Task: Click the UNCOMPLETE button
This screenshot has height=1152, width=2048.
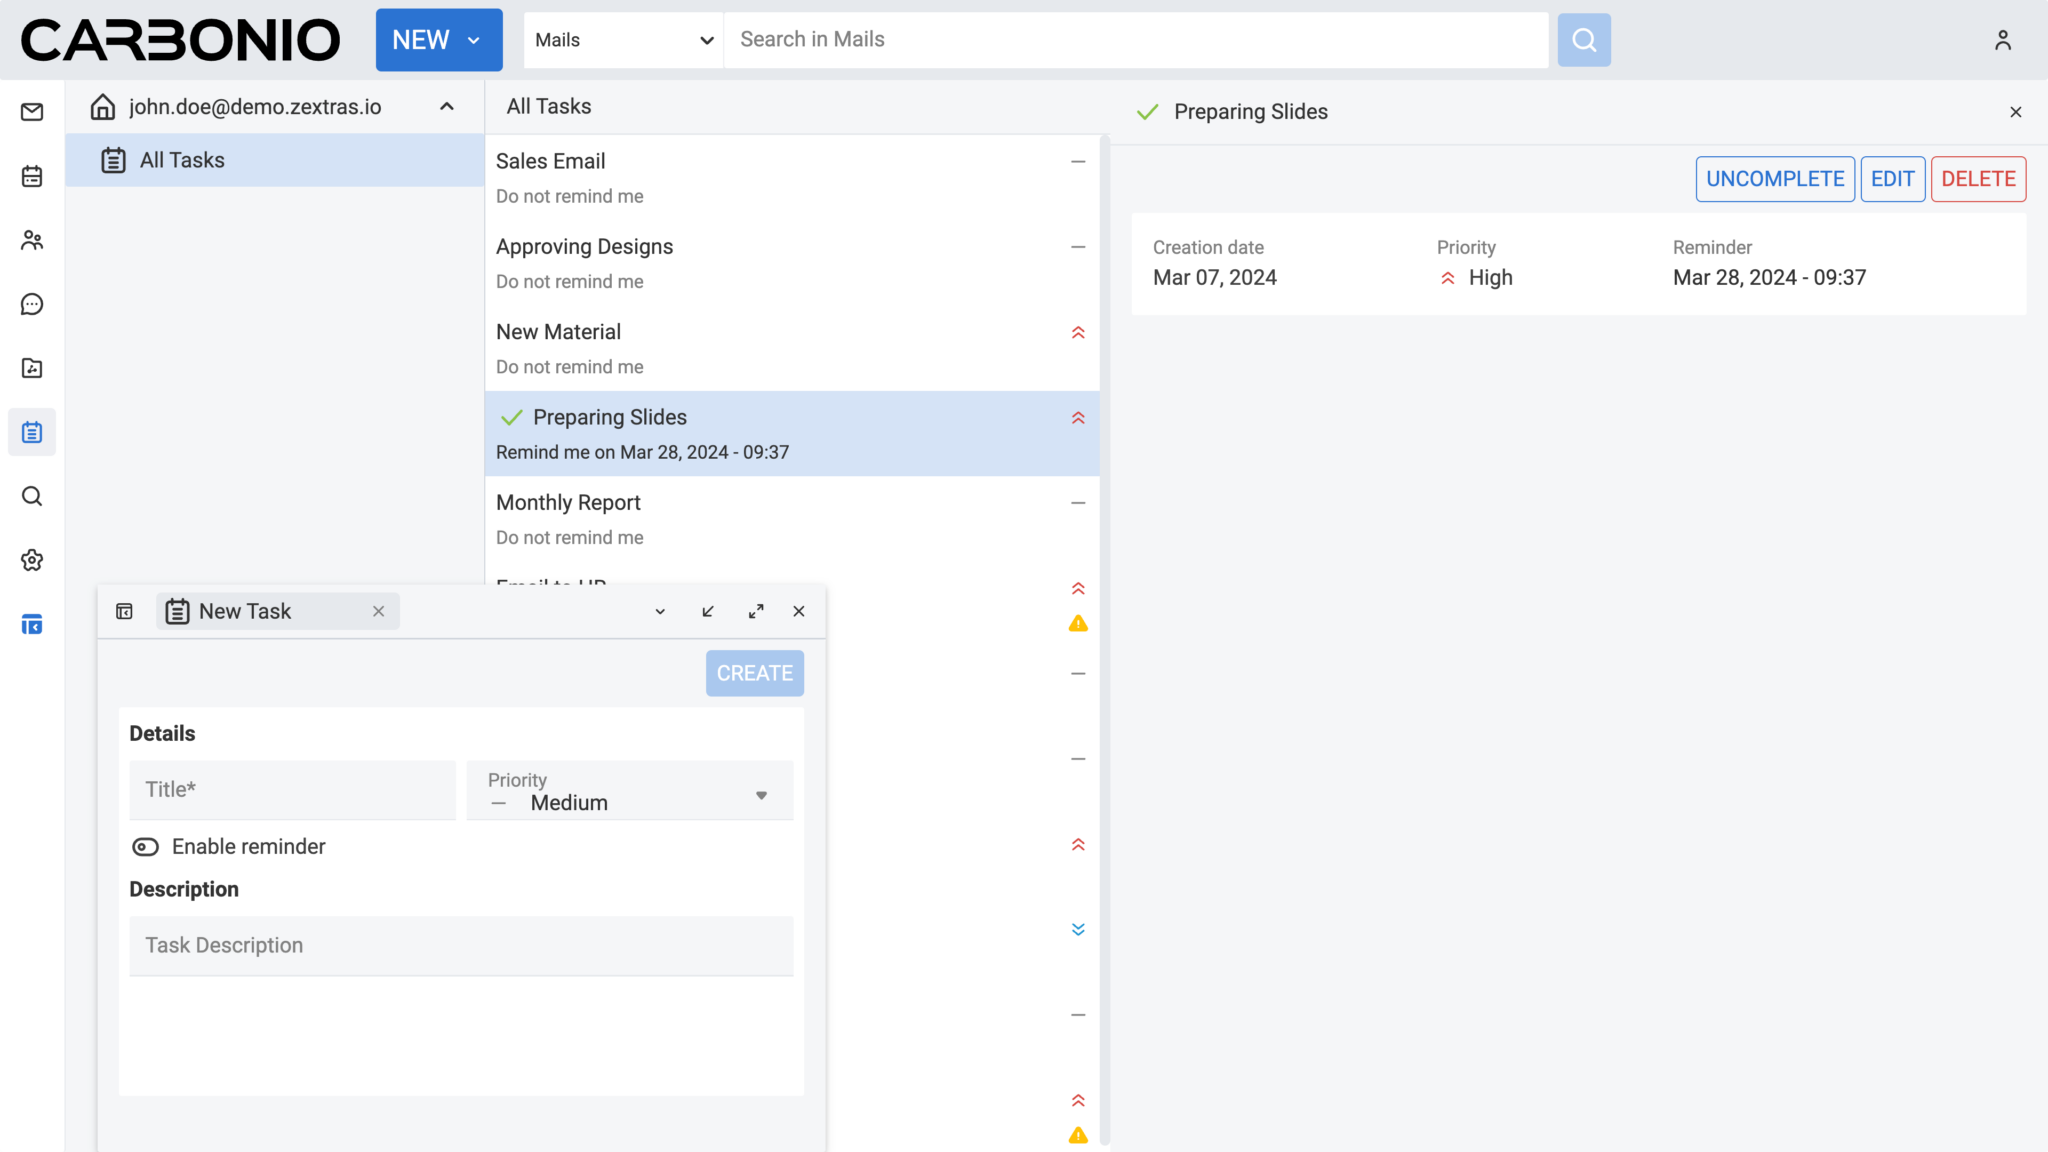Action: click(x=1774, y=178)
